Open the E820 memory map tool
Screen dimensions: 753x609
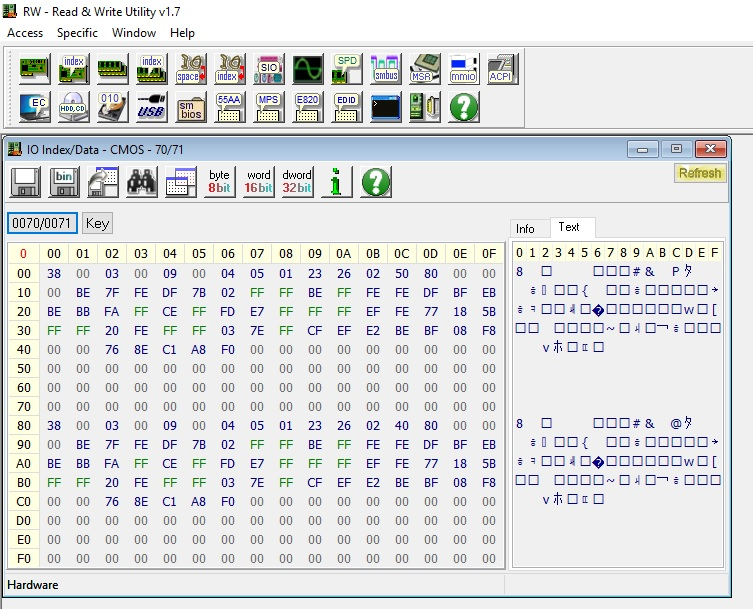[x=307, y=106]
